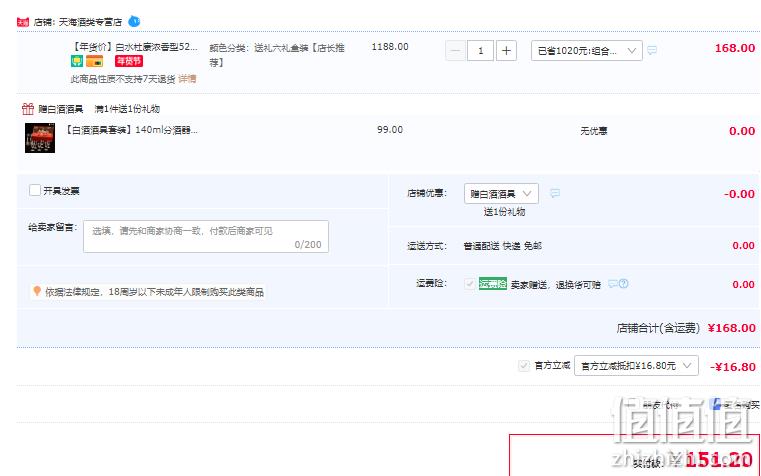The height and width of the screenshot is (476, 761).
Task: Open the 官方立减抵扣¥16.80元 dropdown
Action: 636,366
